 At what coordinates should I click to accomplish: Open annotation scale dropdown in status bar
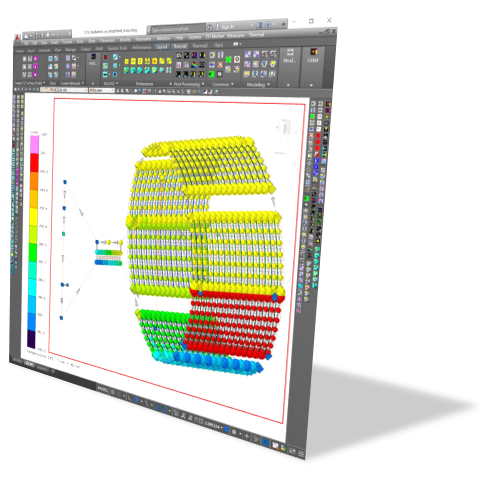point(213,425)
